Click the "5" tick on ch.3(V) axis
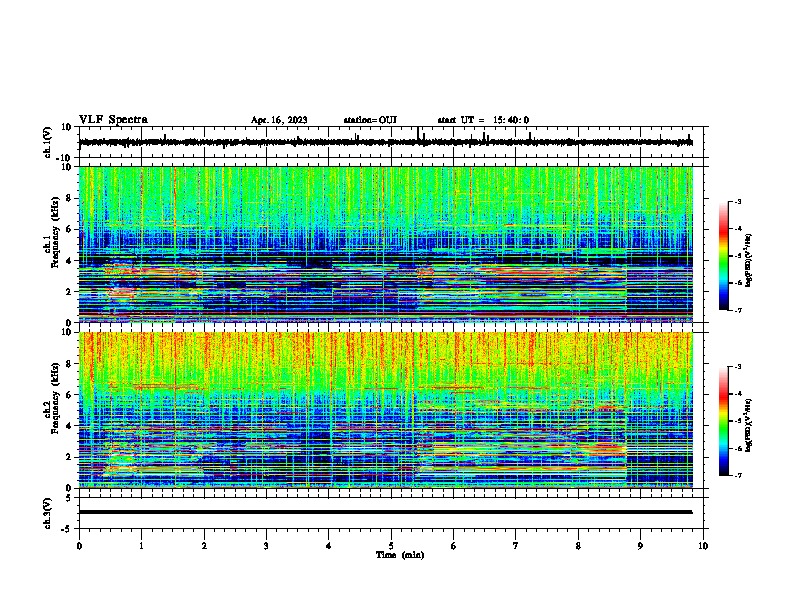 [x=69, y=498]
